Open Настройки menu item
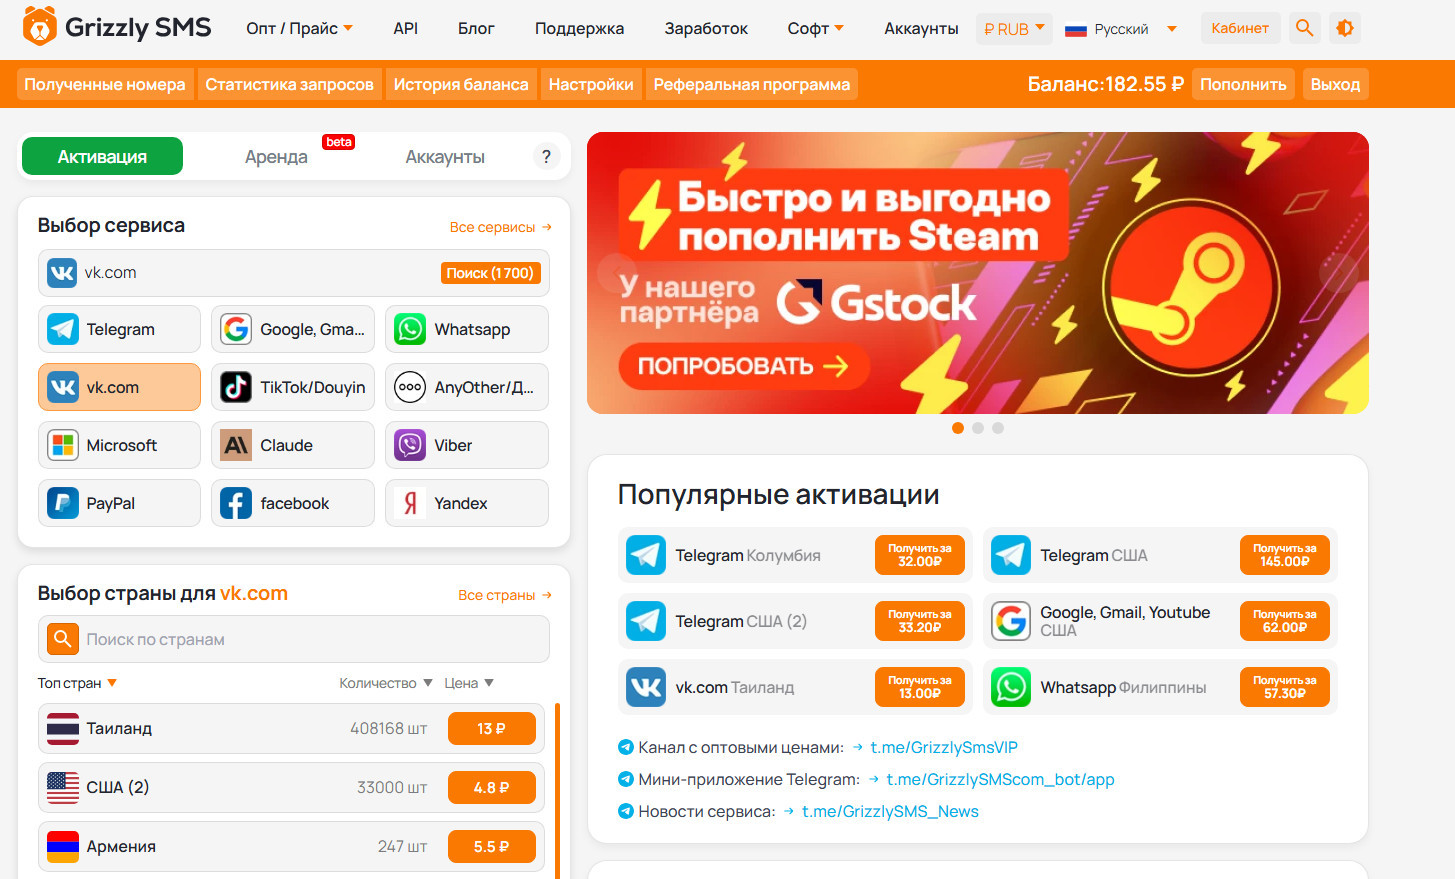 tap(591, 84)
